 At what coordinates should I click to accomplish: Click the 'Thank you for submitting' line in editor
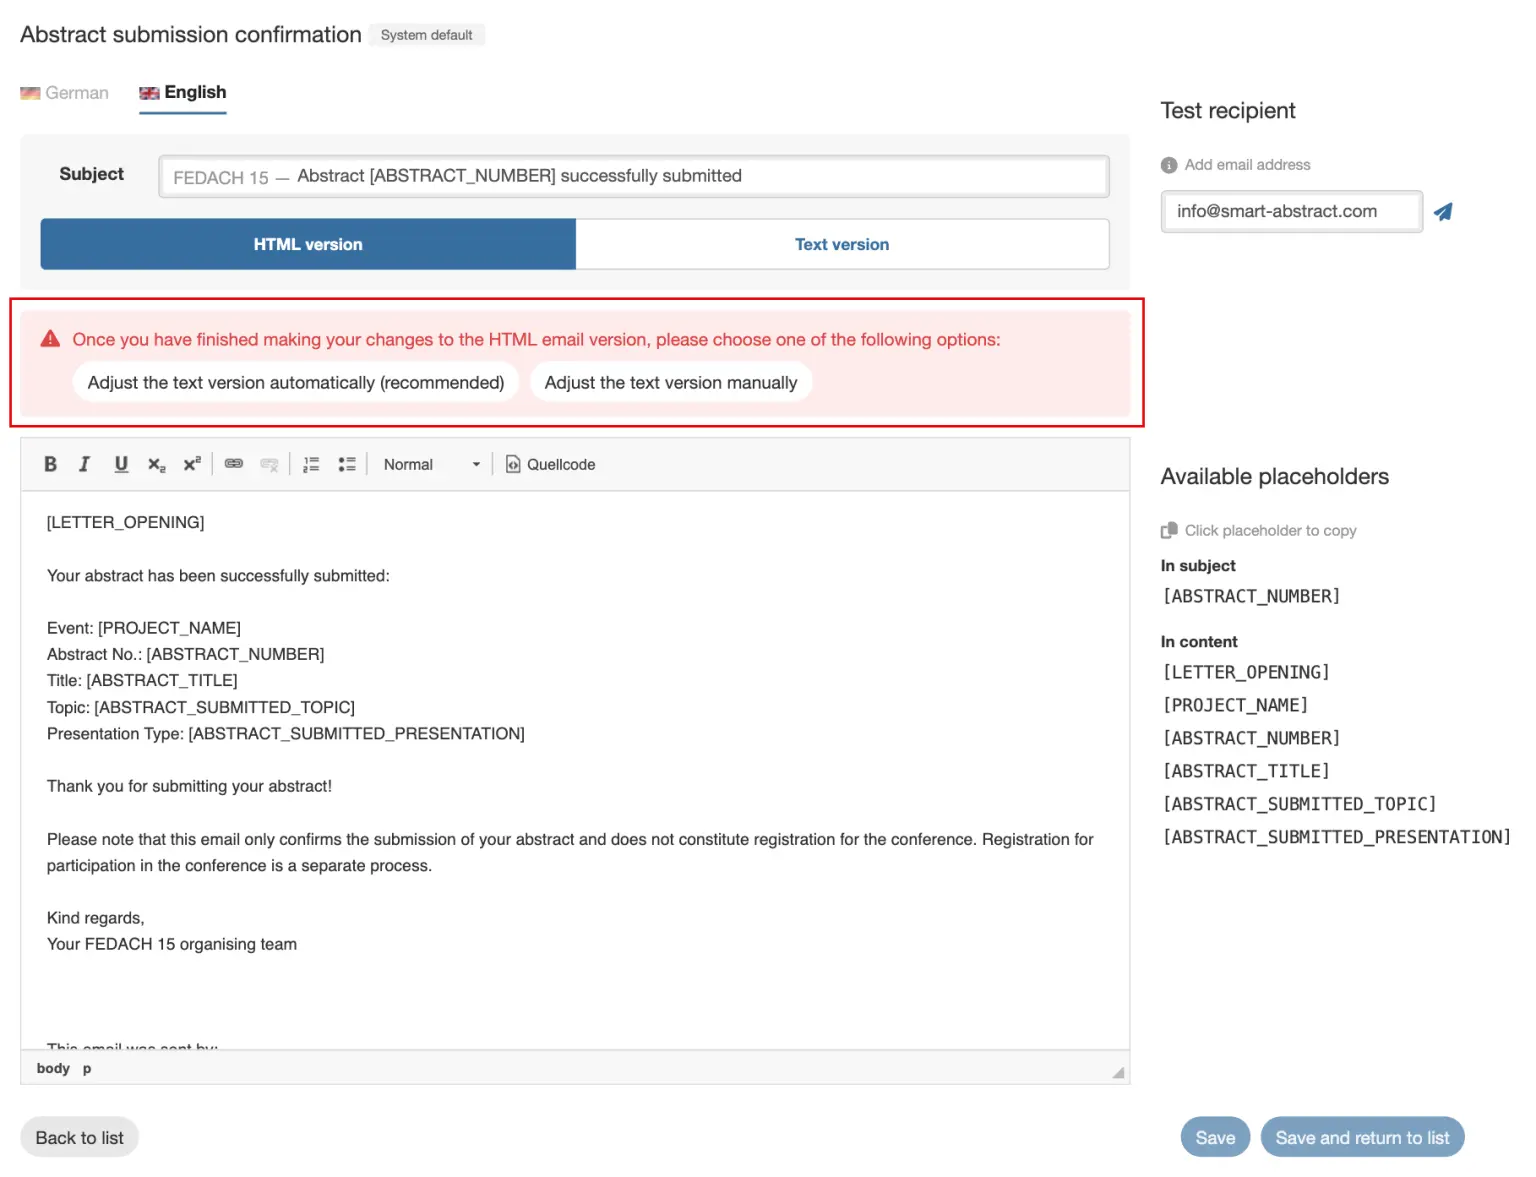tap(189, 786)
